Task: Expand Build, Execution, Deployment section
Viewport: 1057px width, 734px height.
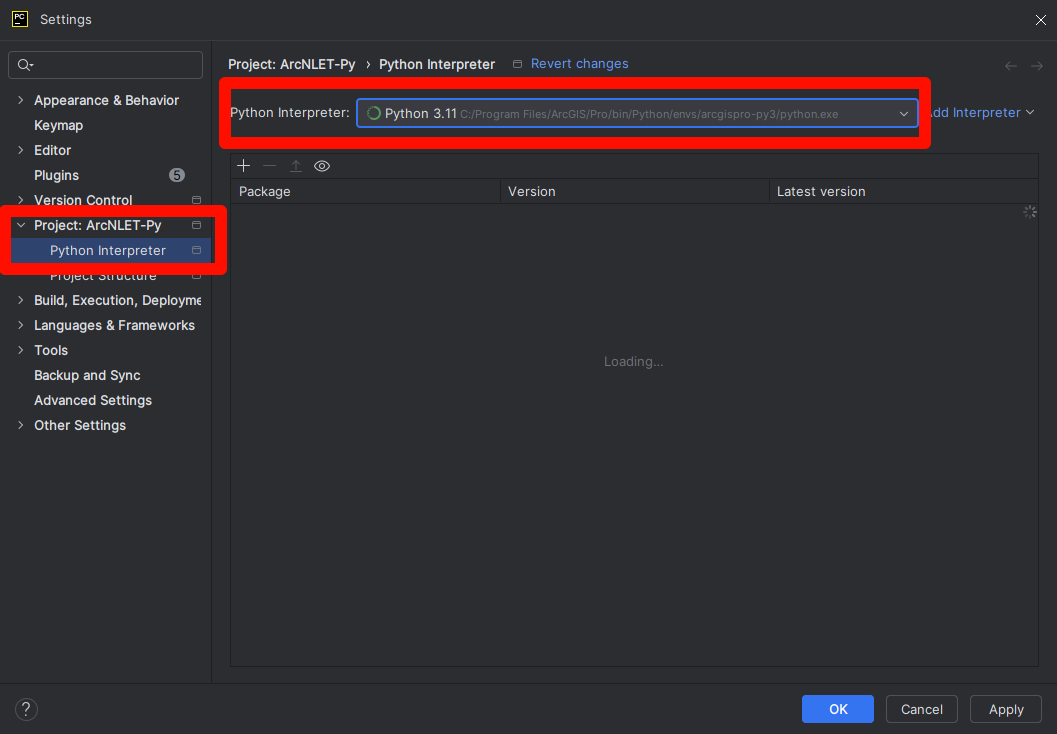Action: coord(20,300)
